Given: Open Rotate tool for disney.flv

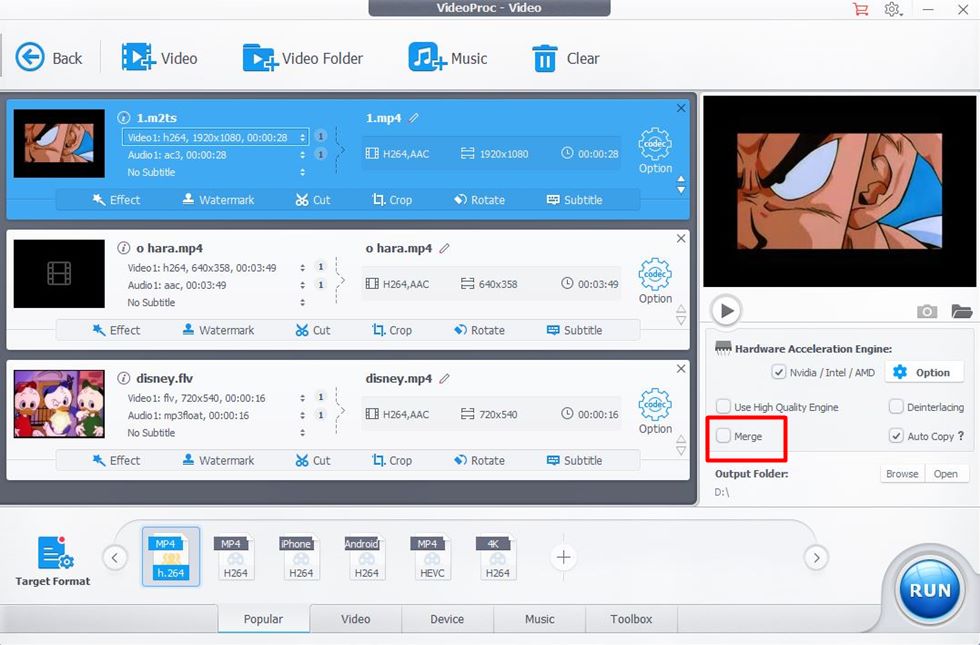Looking at the screenshot, I should pyautogui.click(x=479, y=461).
